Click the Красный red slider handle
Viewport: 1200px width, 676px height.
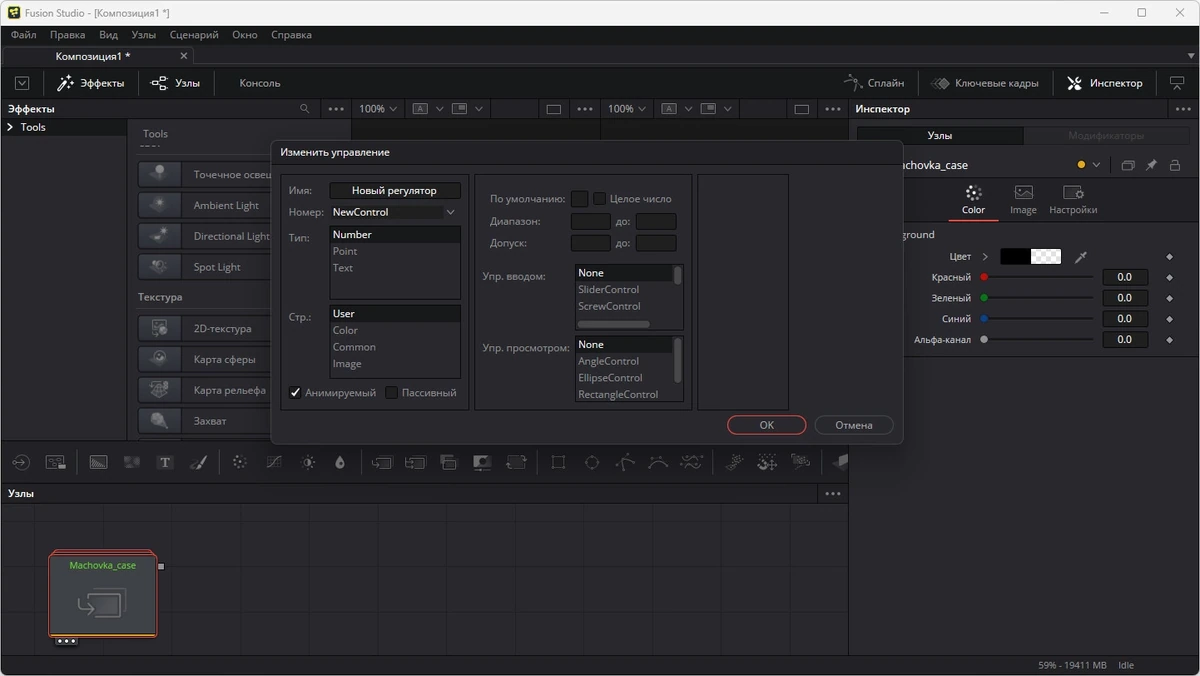[984, 277]
